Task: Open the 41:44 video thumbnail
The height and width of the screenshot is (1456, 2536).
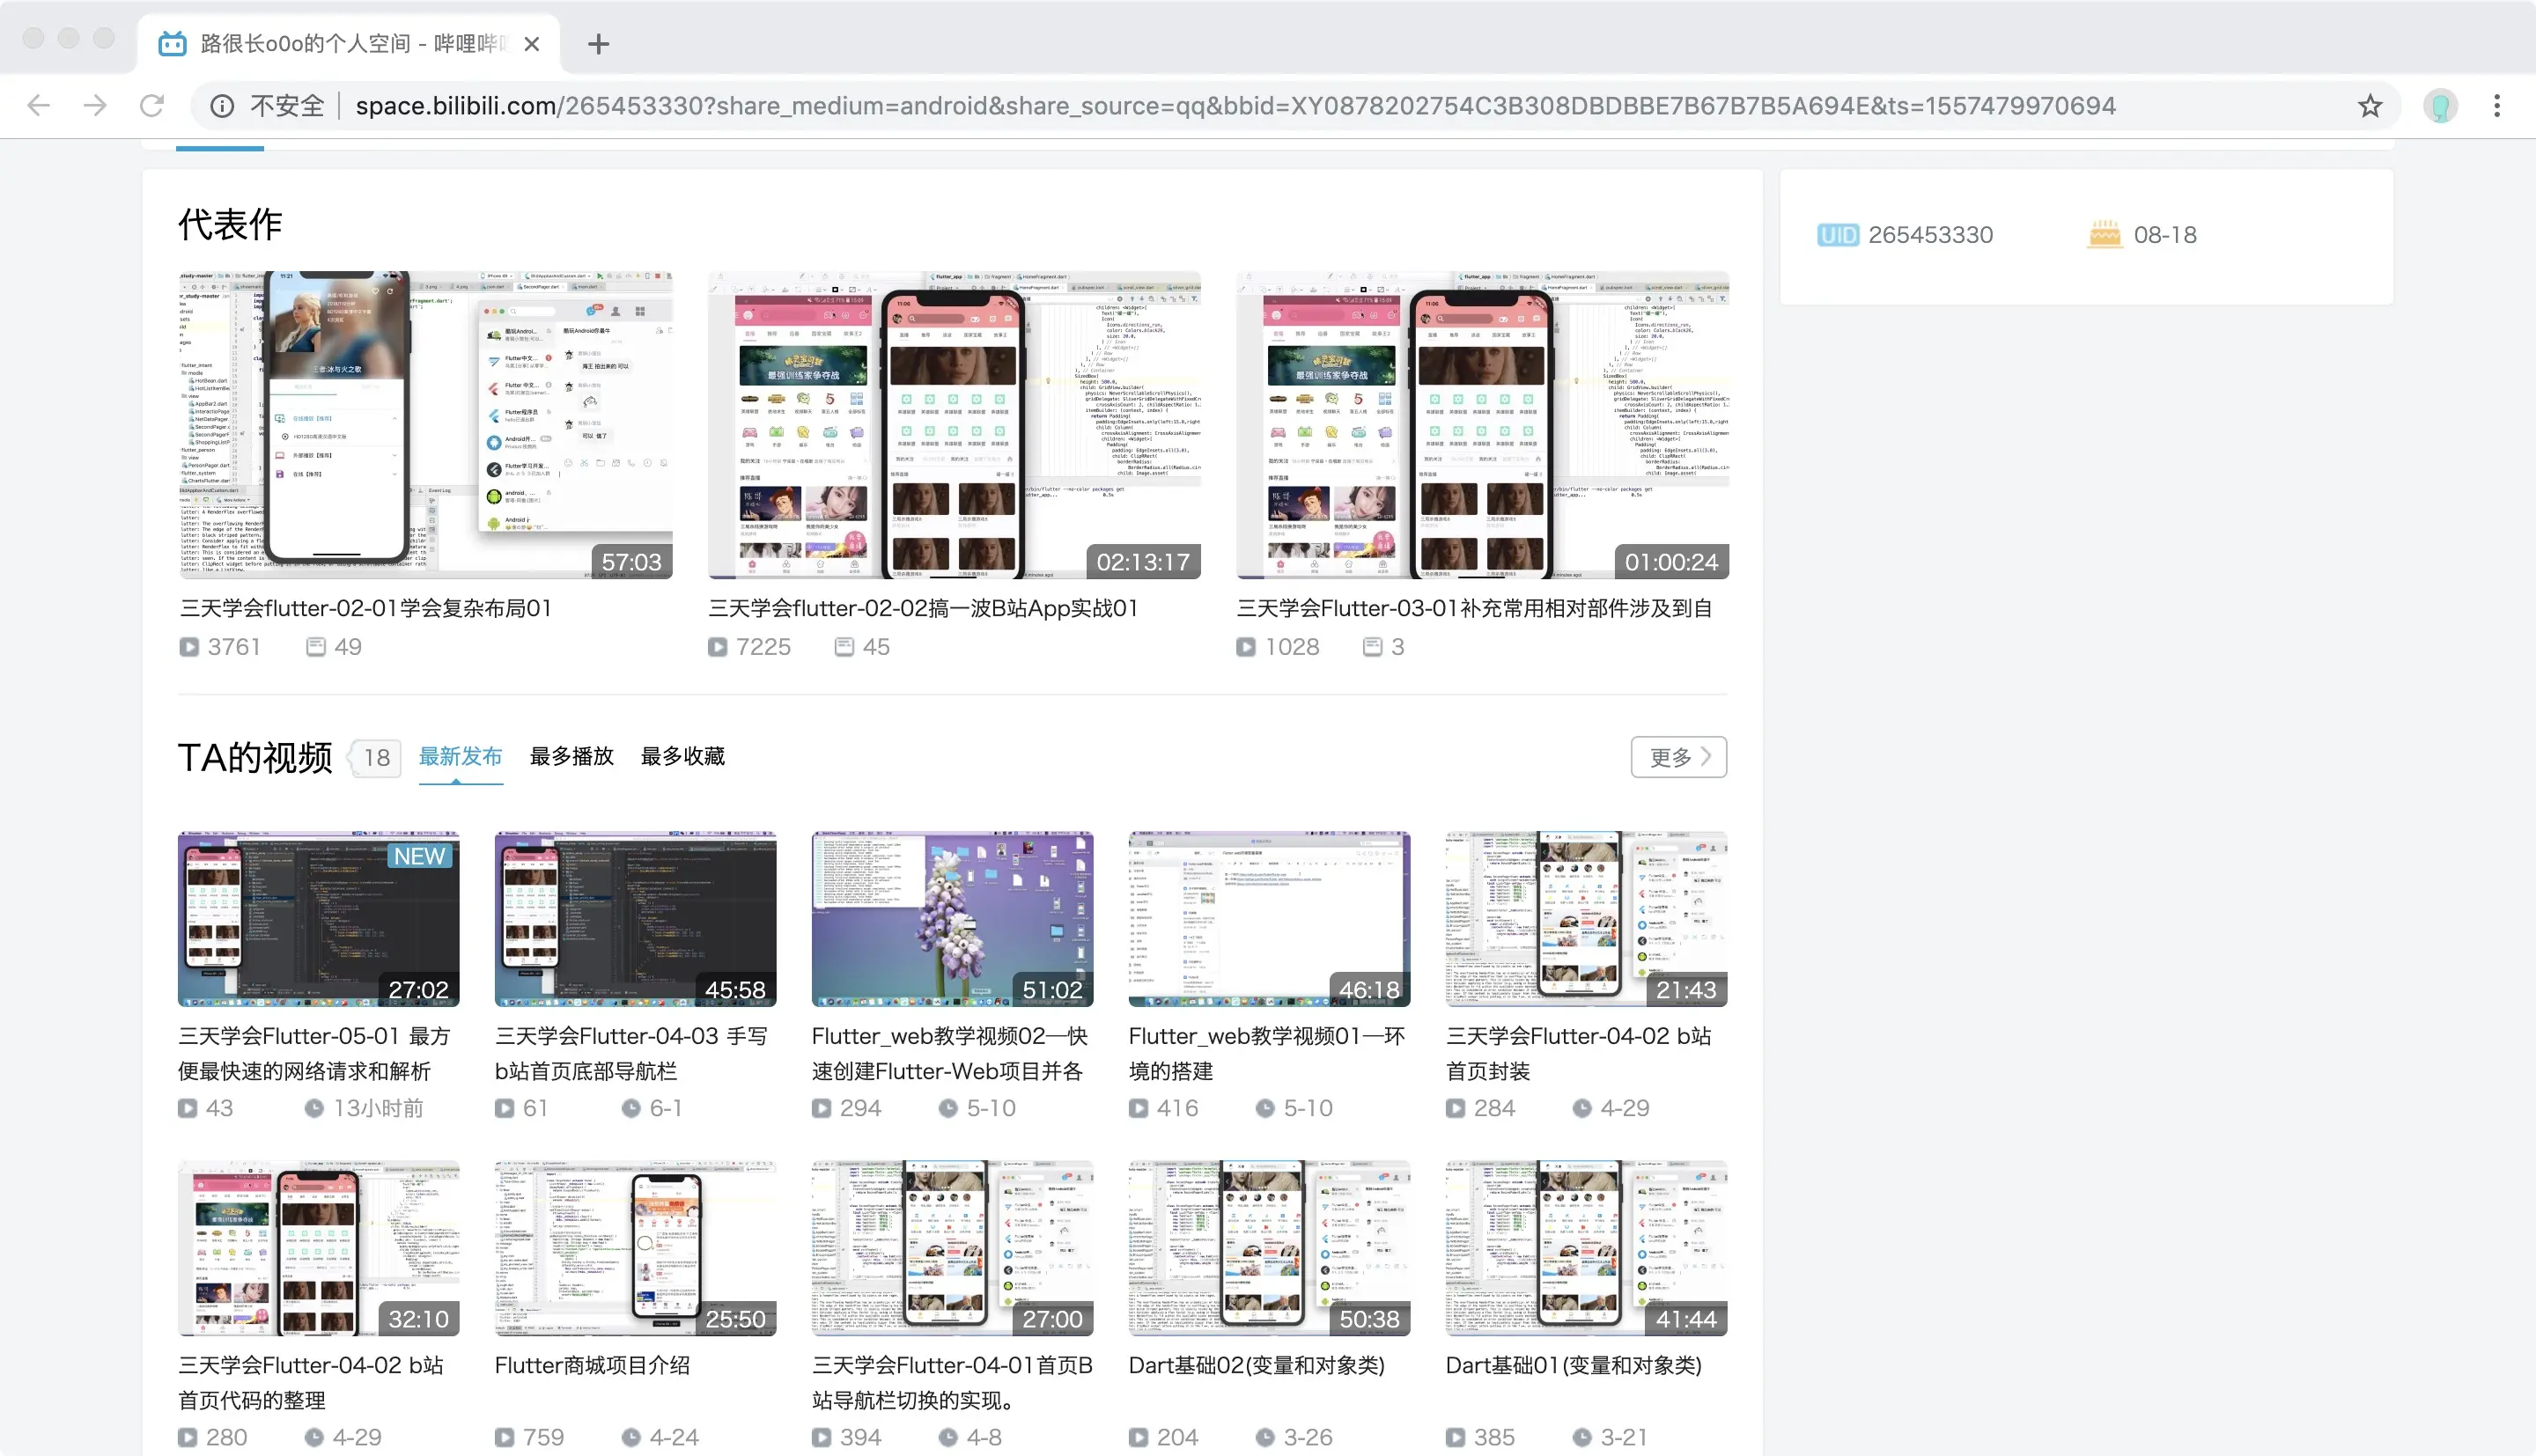Action: [1586, 1248]
